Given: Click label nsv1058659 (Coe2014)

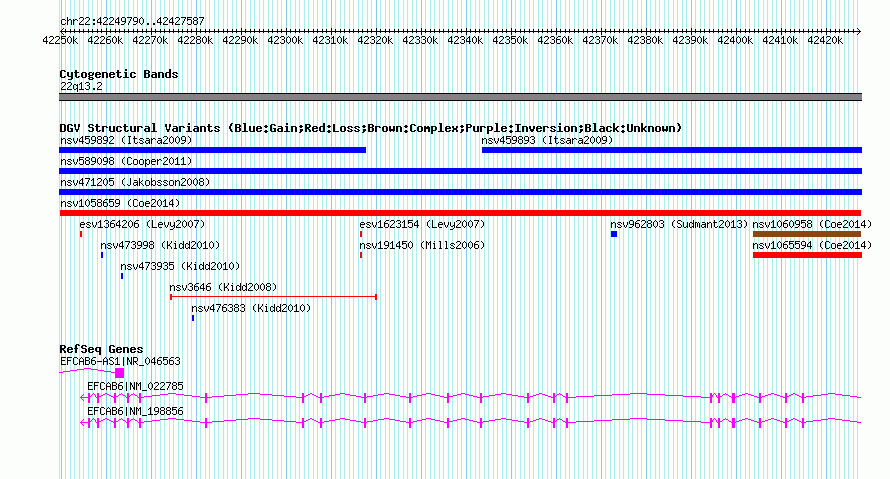Looking at the screenshot, I should tap(120, 203).
